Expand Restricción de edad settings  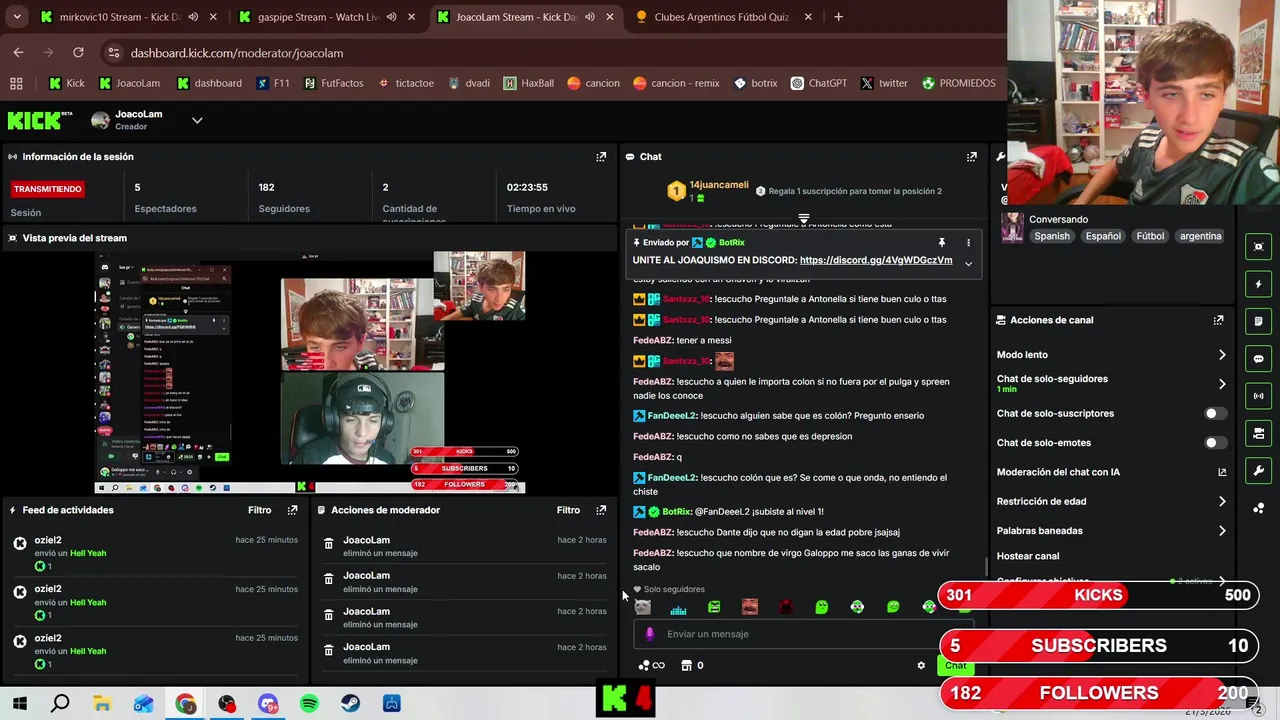tap(1221, 502)
